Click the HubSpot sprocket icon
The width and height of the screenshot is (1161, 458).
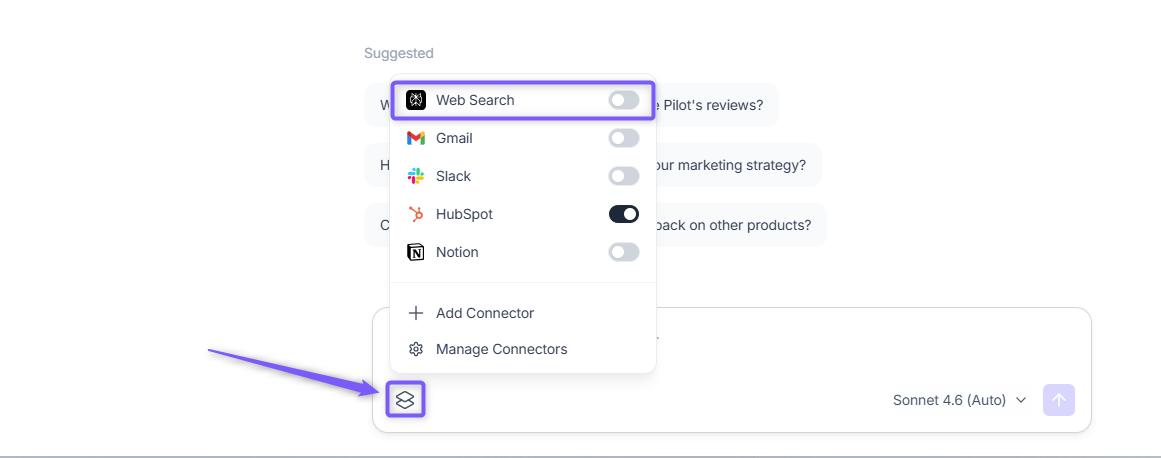pos(416,215)
